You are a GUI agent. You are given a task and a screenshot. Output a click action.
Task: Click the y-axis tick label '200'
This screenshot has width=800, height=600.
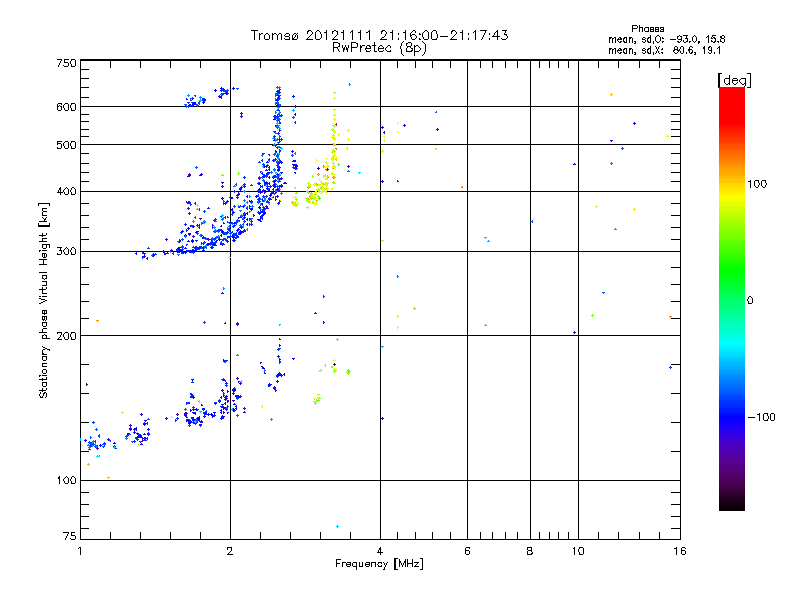pyautogui.click(x=66, y=336)
